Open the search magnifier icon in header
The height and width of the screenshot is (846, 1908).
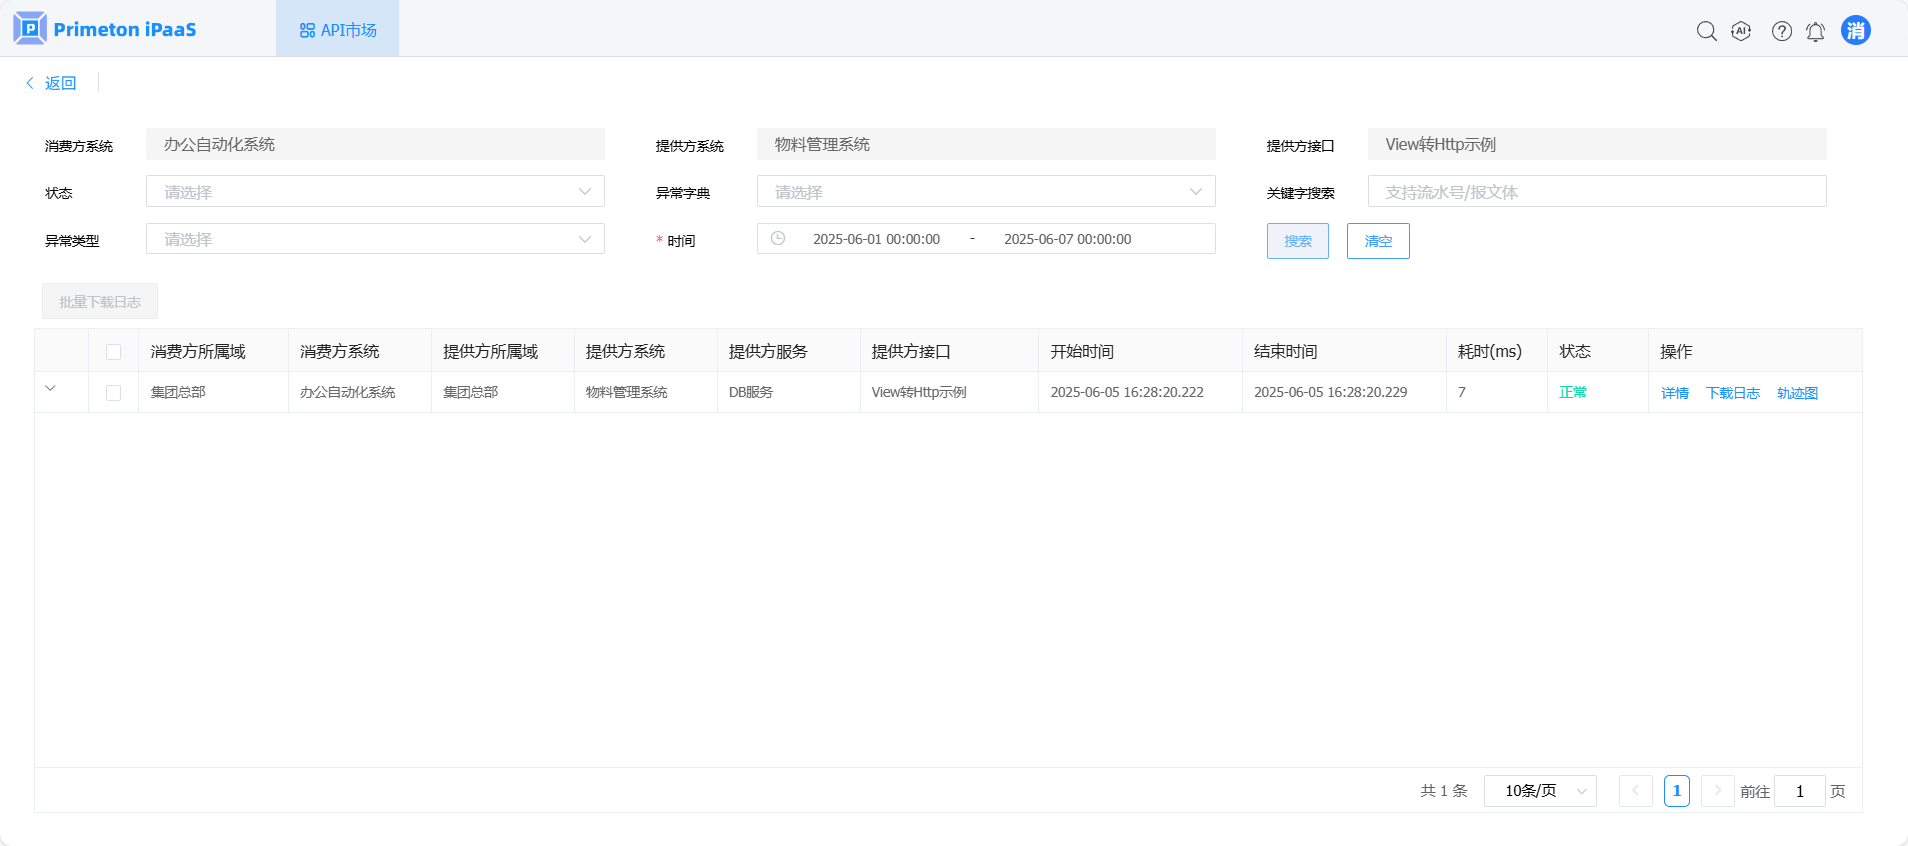(1706, 31)
